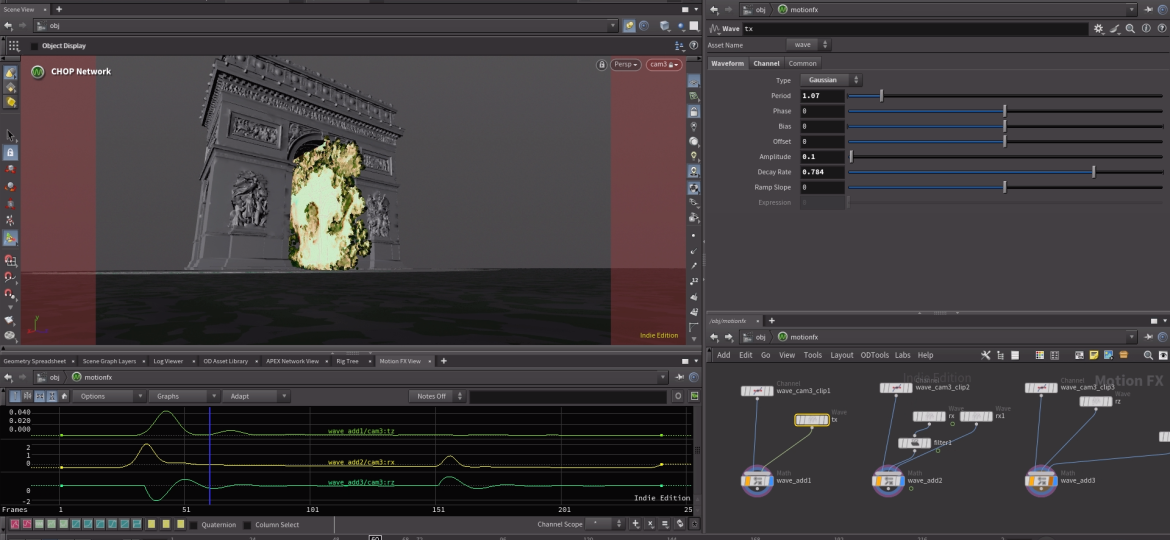This screenshot has height=540, width=1170.
Task: Enable the Quaternion checkbox
Action: point(194,524)
